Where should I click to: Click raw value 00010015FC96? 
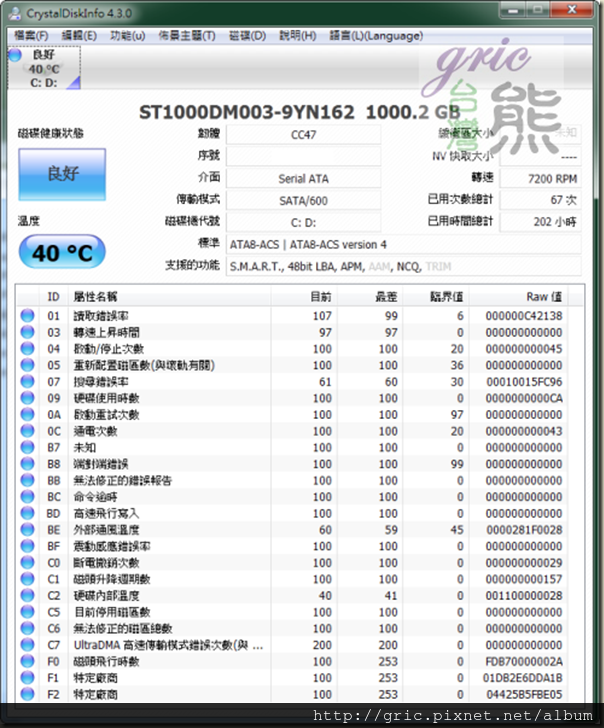click(524, 382)
